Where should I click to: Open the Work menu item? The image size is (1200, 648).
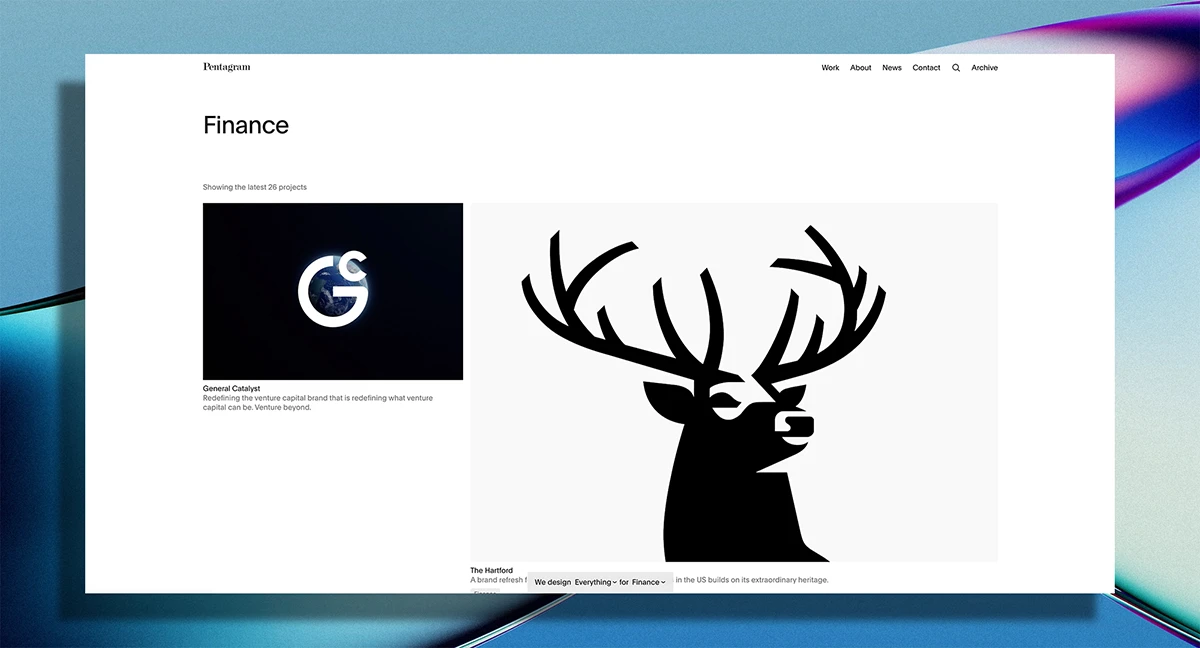pos(830,68)
